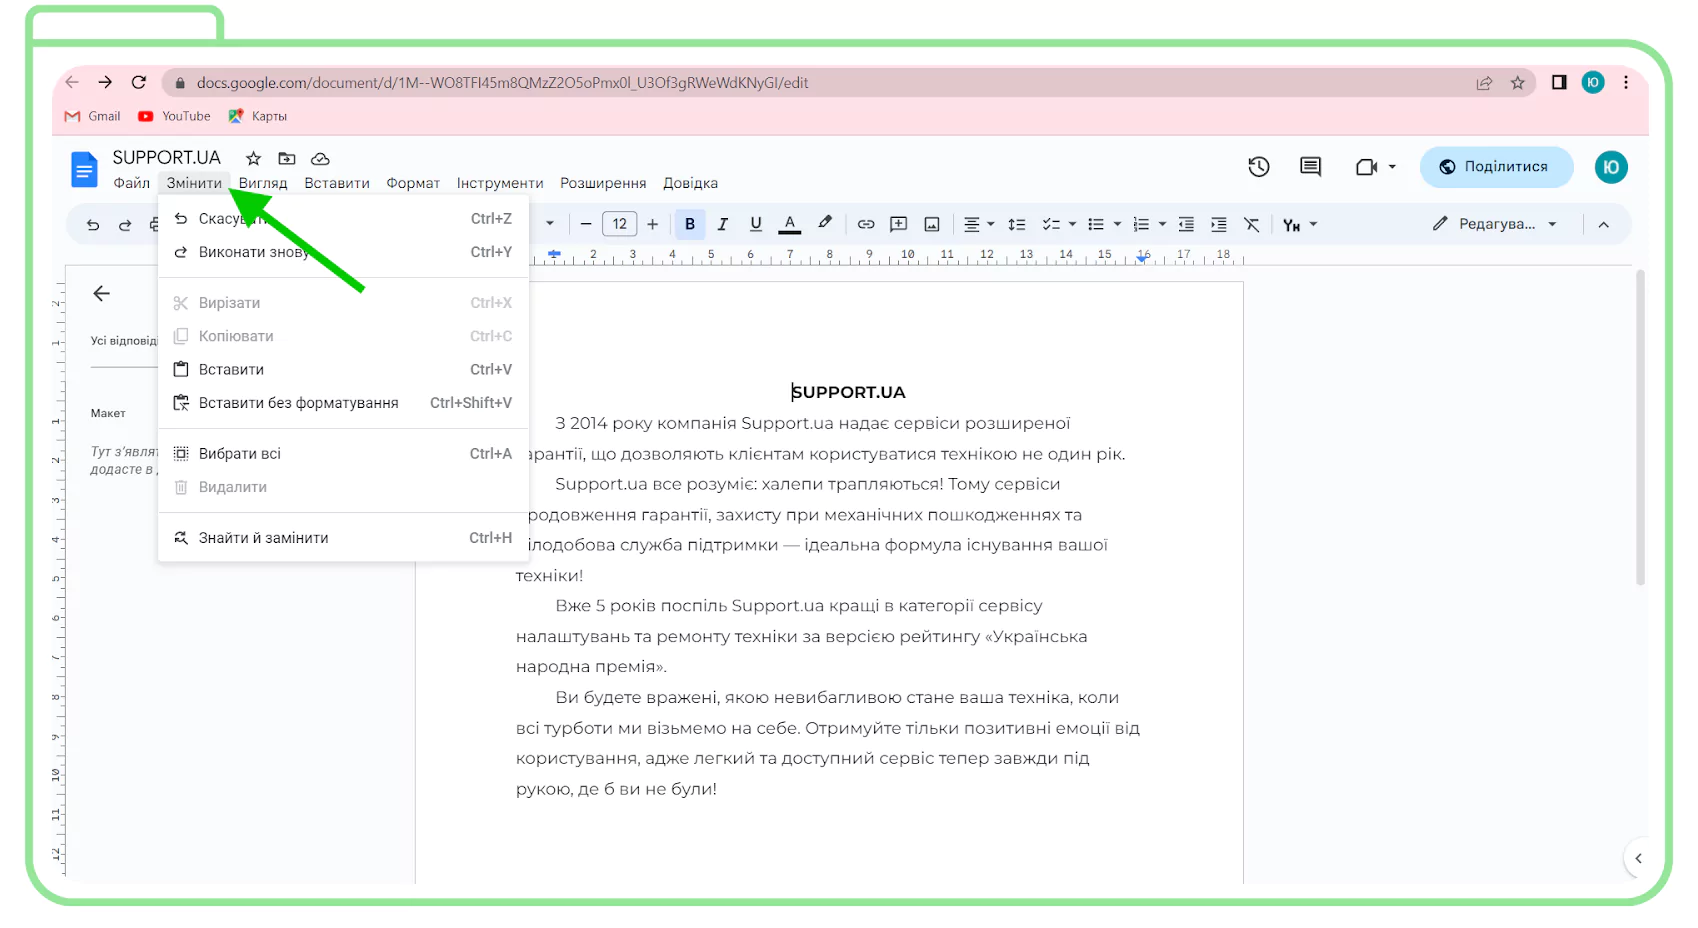This screenshot has height=928, width=1698.
Task: Open the Розширення menu
Action: click(x=603, y=183)
